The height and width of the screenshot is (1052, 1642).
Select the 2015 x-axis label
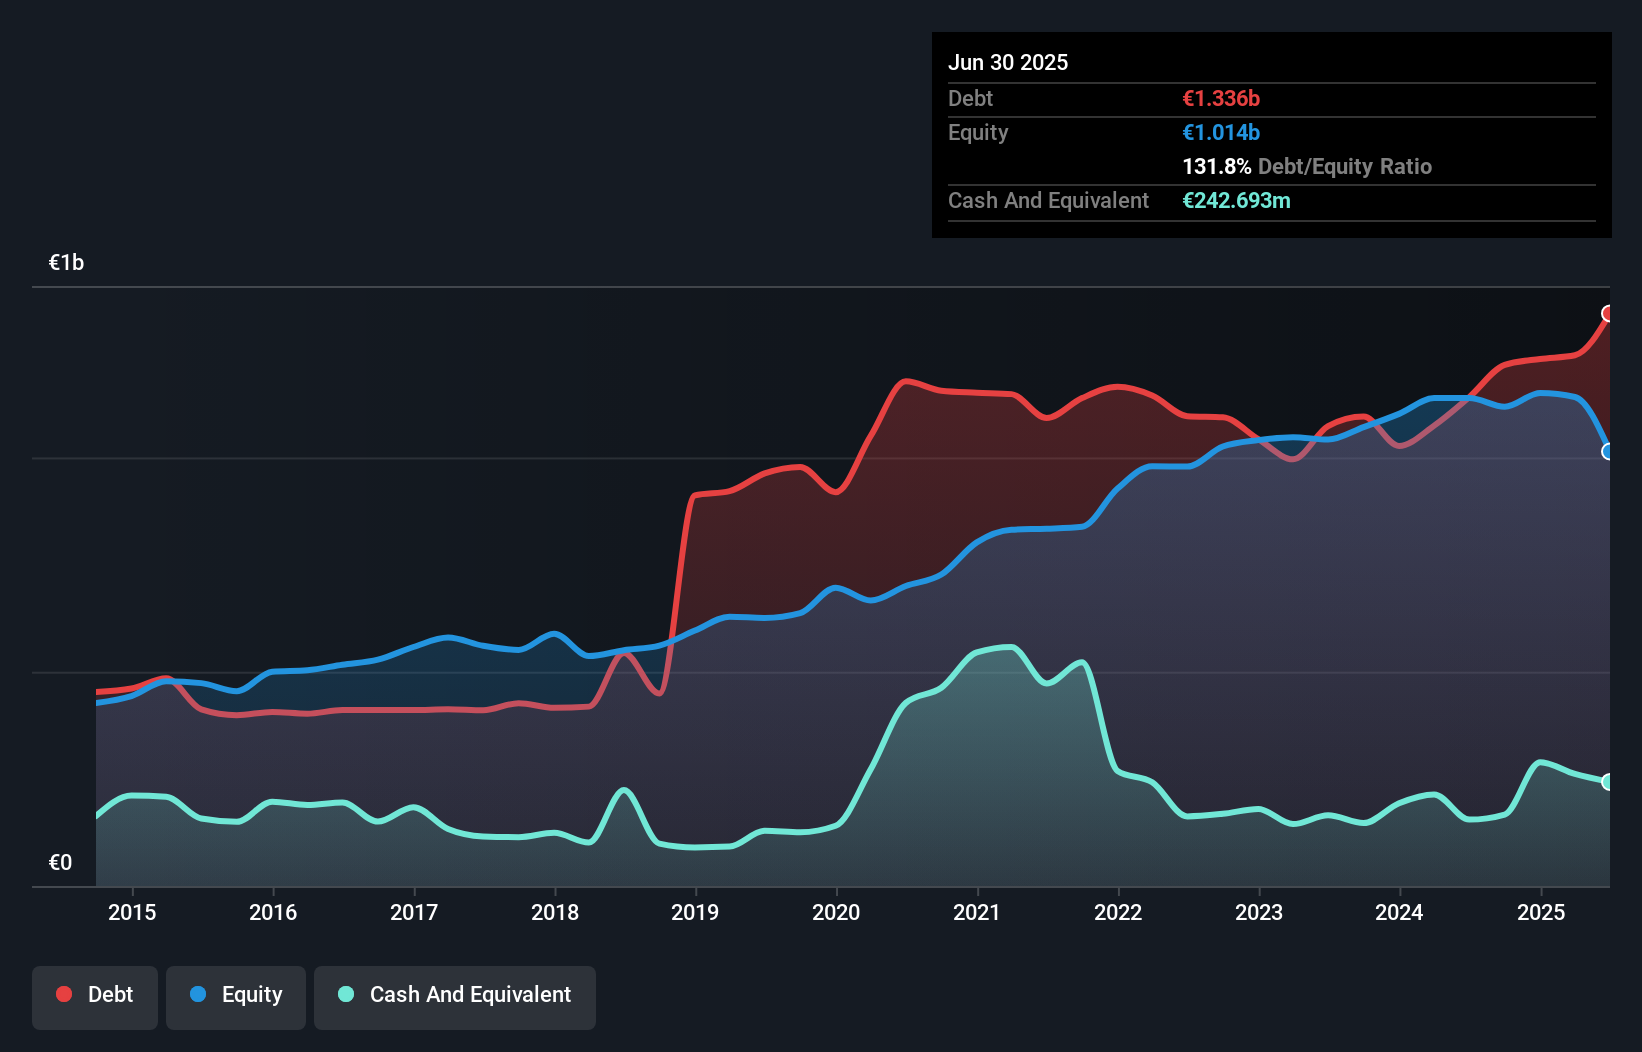pyautogui.click(x=132, y=912)
